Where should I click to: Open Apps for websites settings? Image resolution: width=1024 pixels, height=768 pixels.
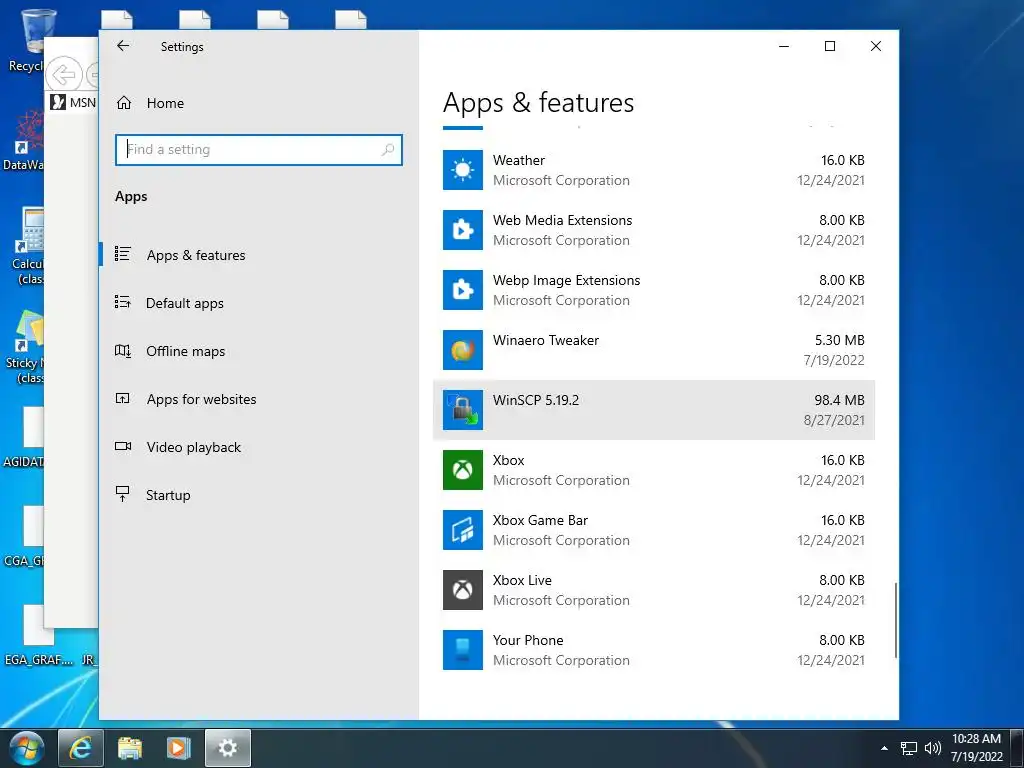point(259,399)
